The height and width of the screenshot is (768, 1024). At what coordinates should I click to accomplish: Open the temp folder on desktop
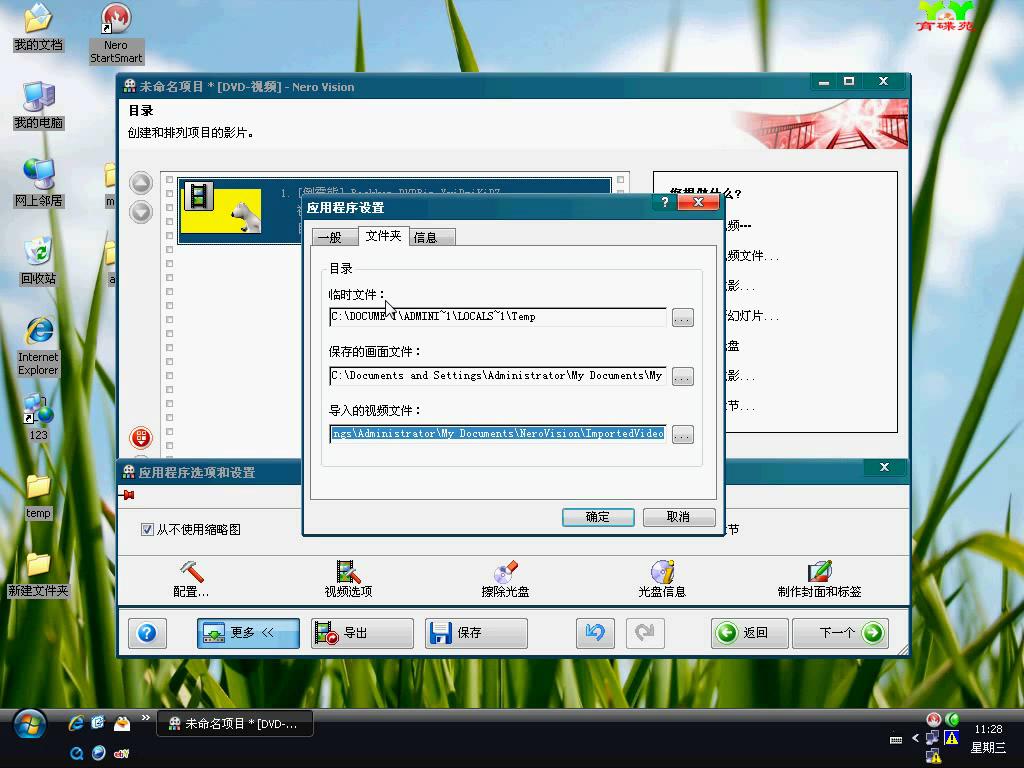(39, 496)
